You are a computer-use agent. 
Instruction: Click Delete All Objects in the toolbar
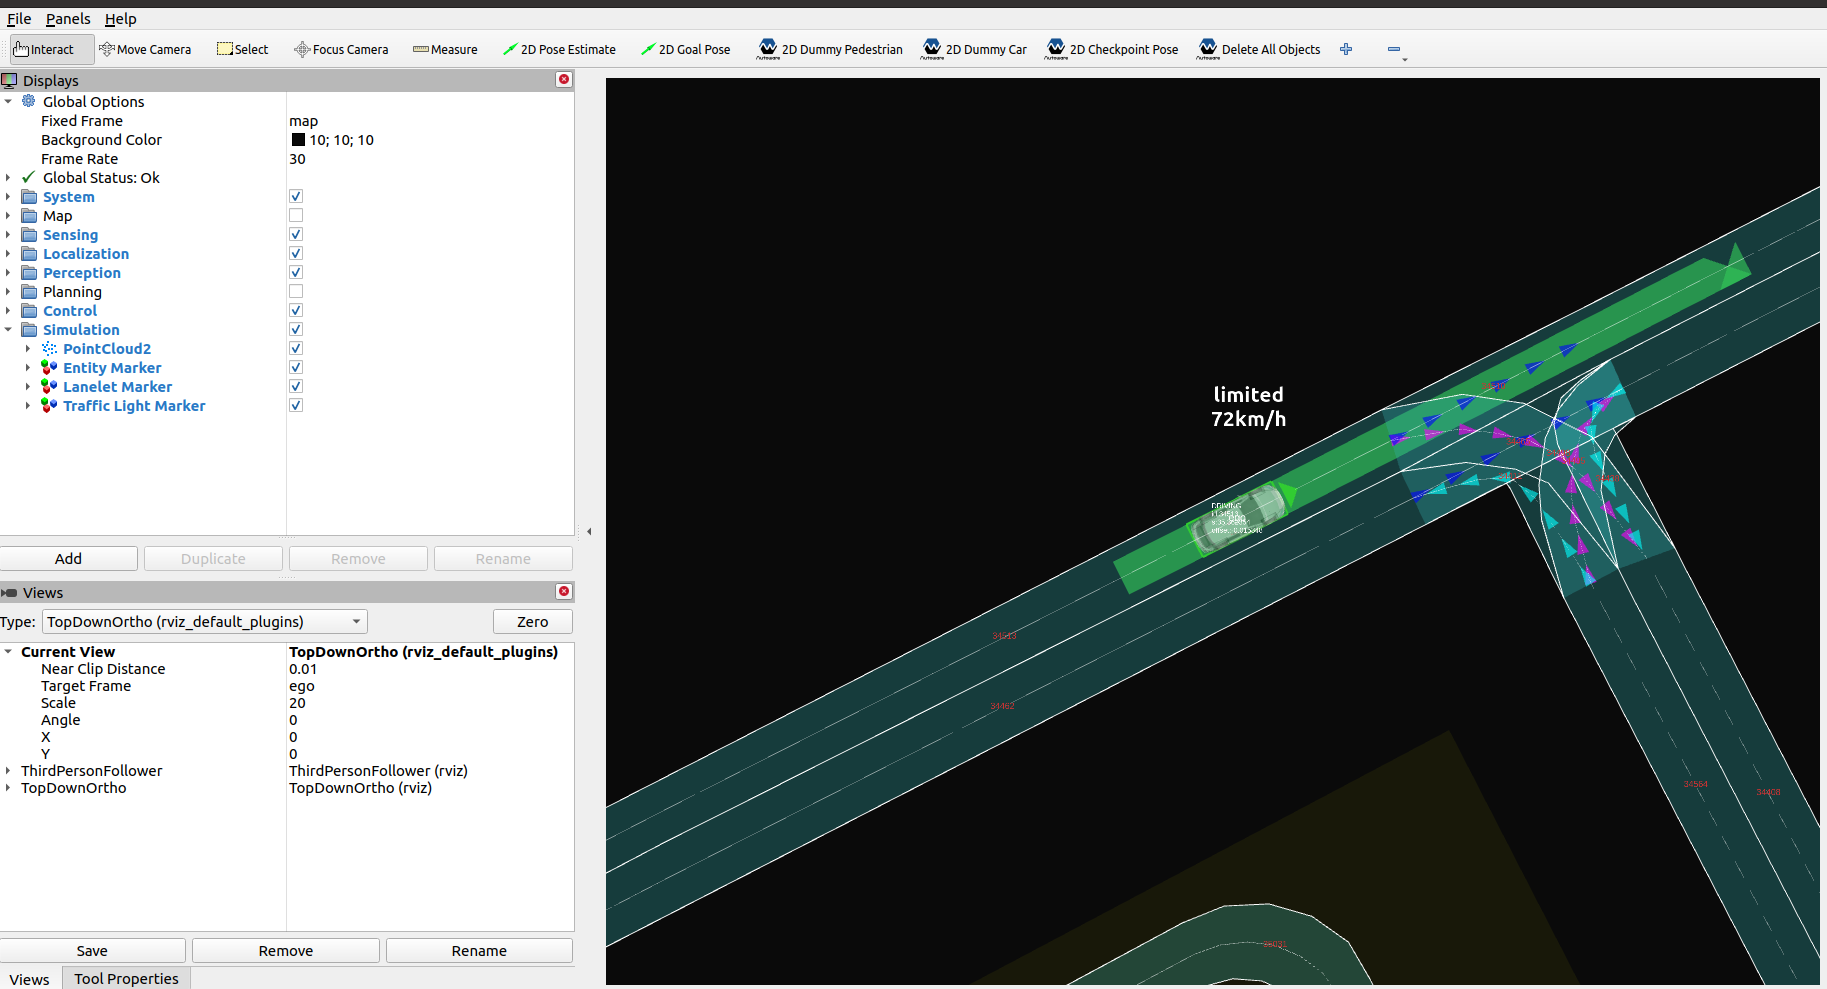[1258, 48]
